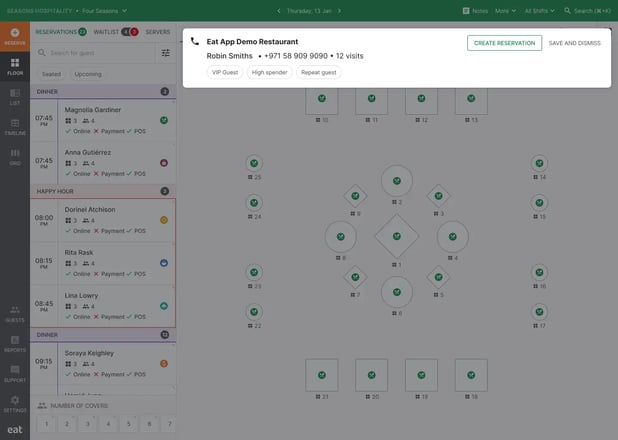Click the Repeat guest tag

318,72
